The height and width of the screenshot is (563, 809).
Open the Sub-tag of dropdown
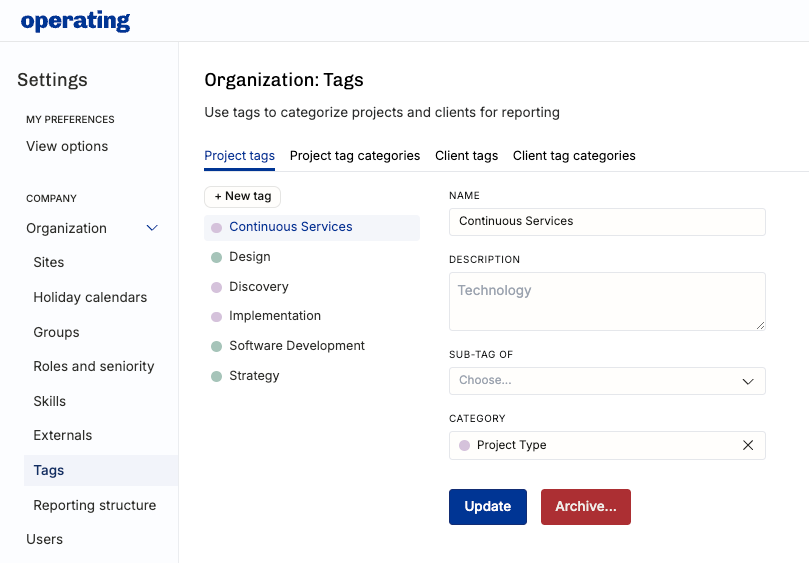(606, 381)
